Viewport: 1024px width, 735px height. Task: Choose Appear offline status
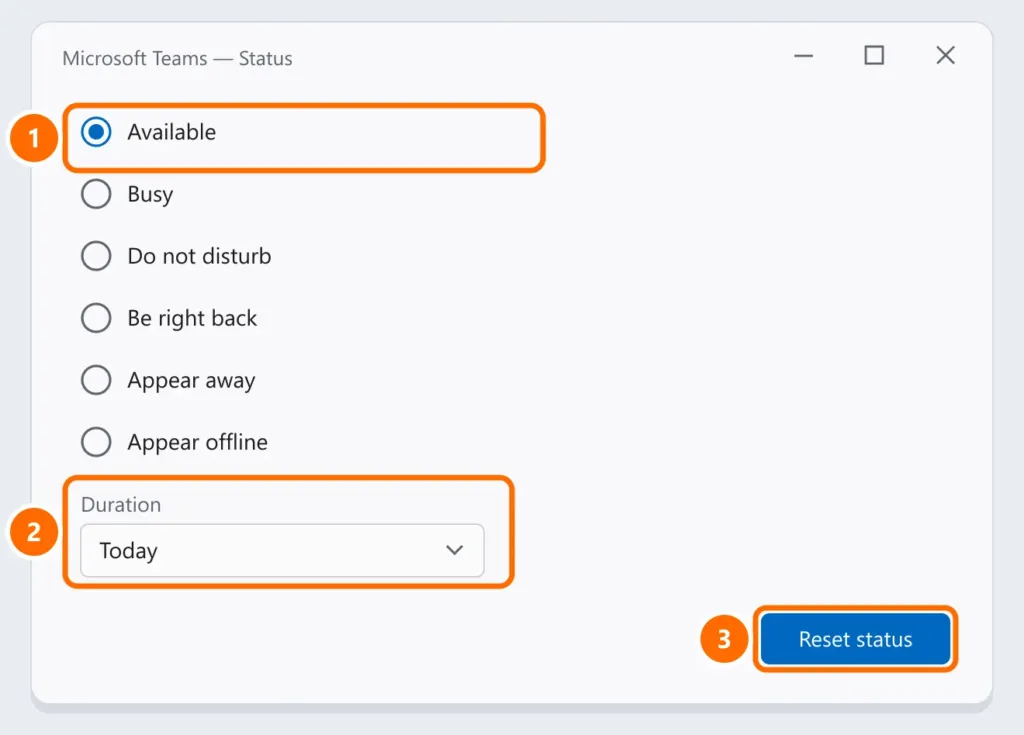[x=96, y=442]
